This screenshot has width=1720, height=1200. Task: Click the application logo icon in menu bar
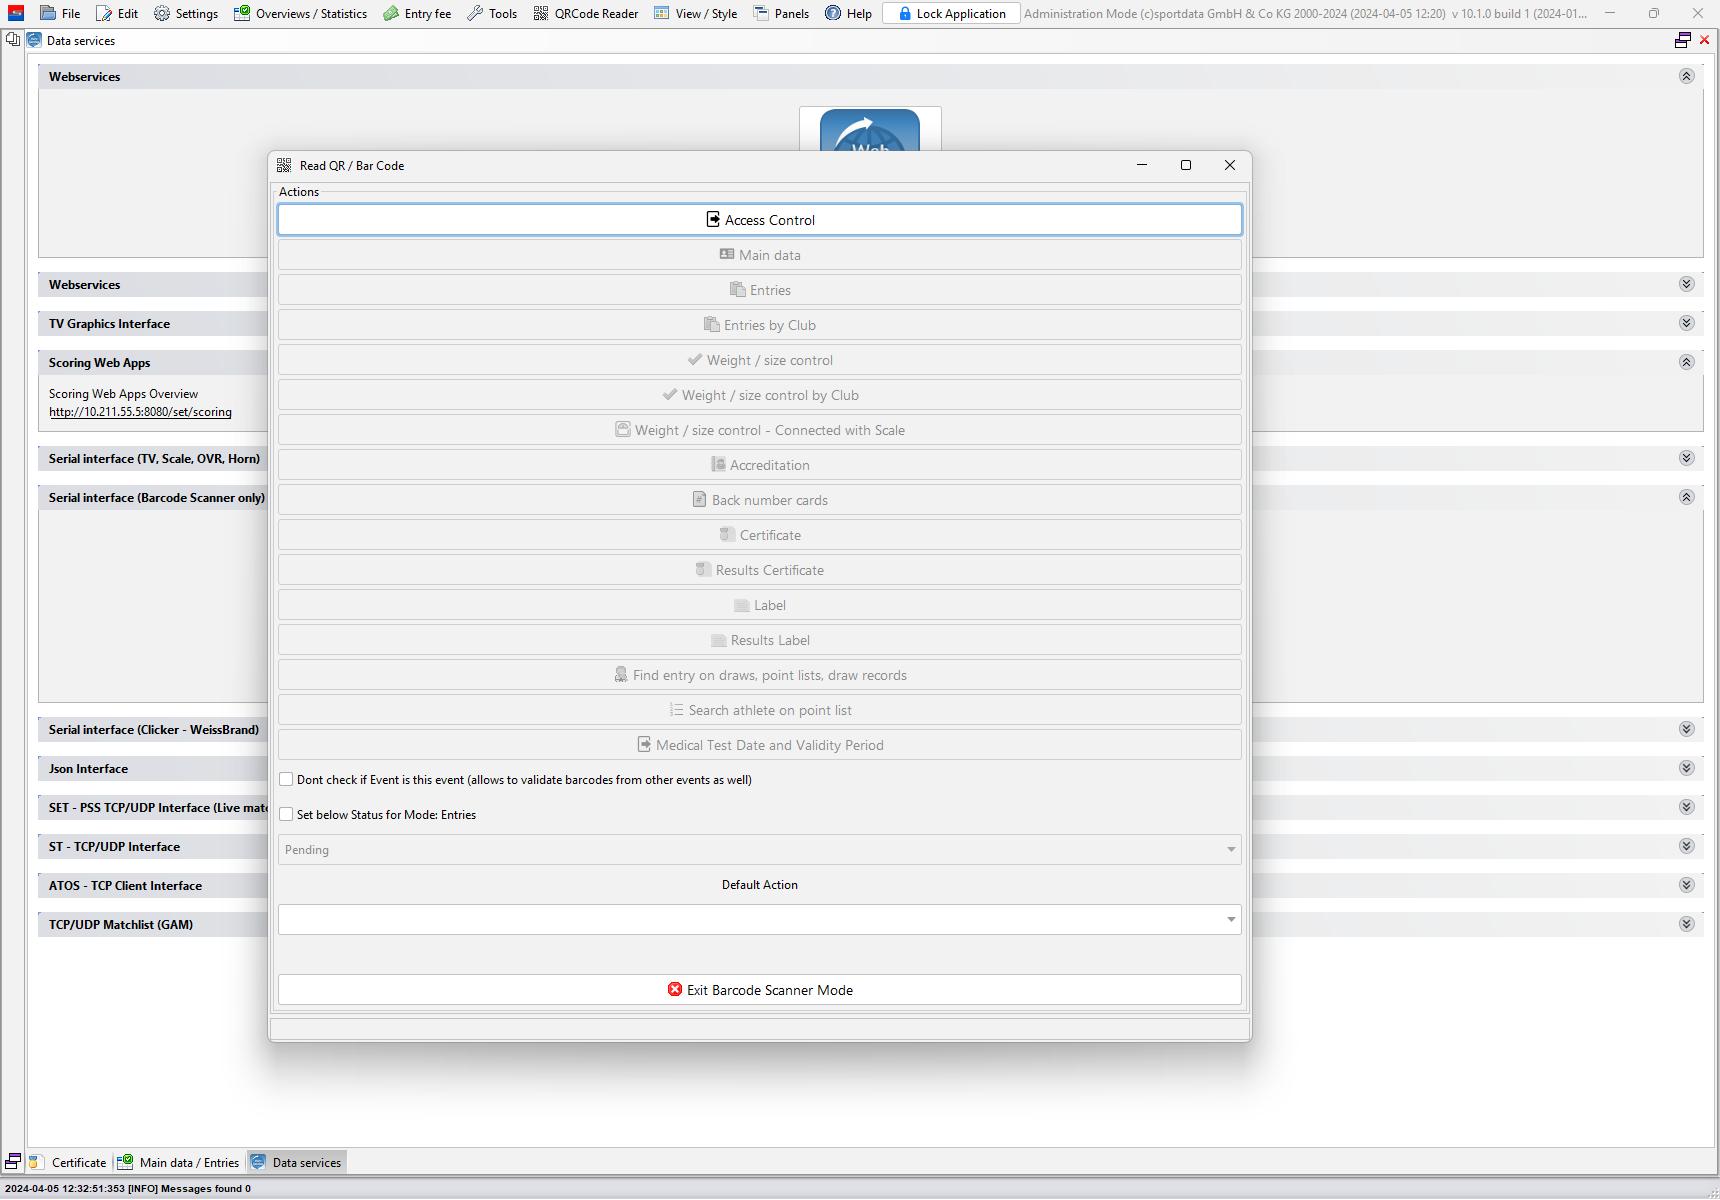[x=16, y=13]
